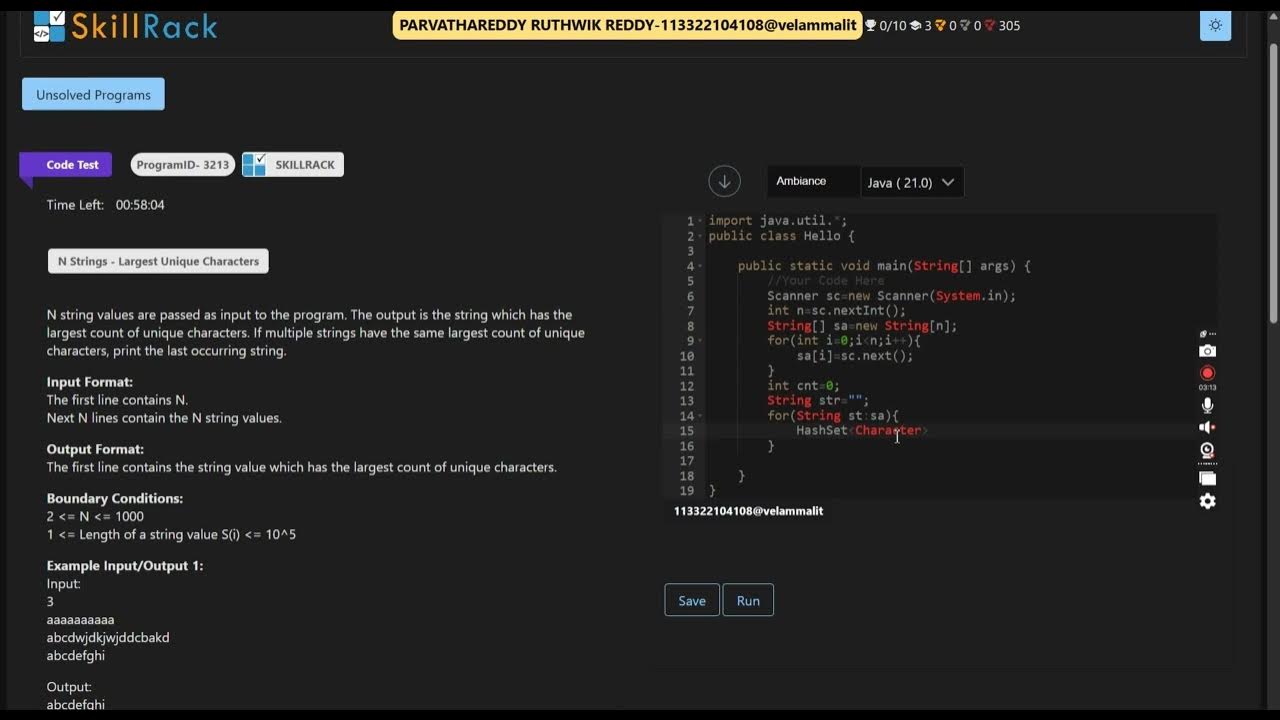Run the code with the Run button
Image resolution: width=1280 pixels, height=720 pixels.
coord(748,600)
